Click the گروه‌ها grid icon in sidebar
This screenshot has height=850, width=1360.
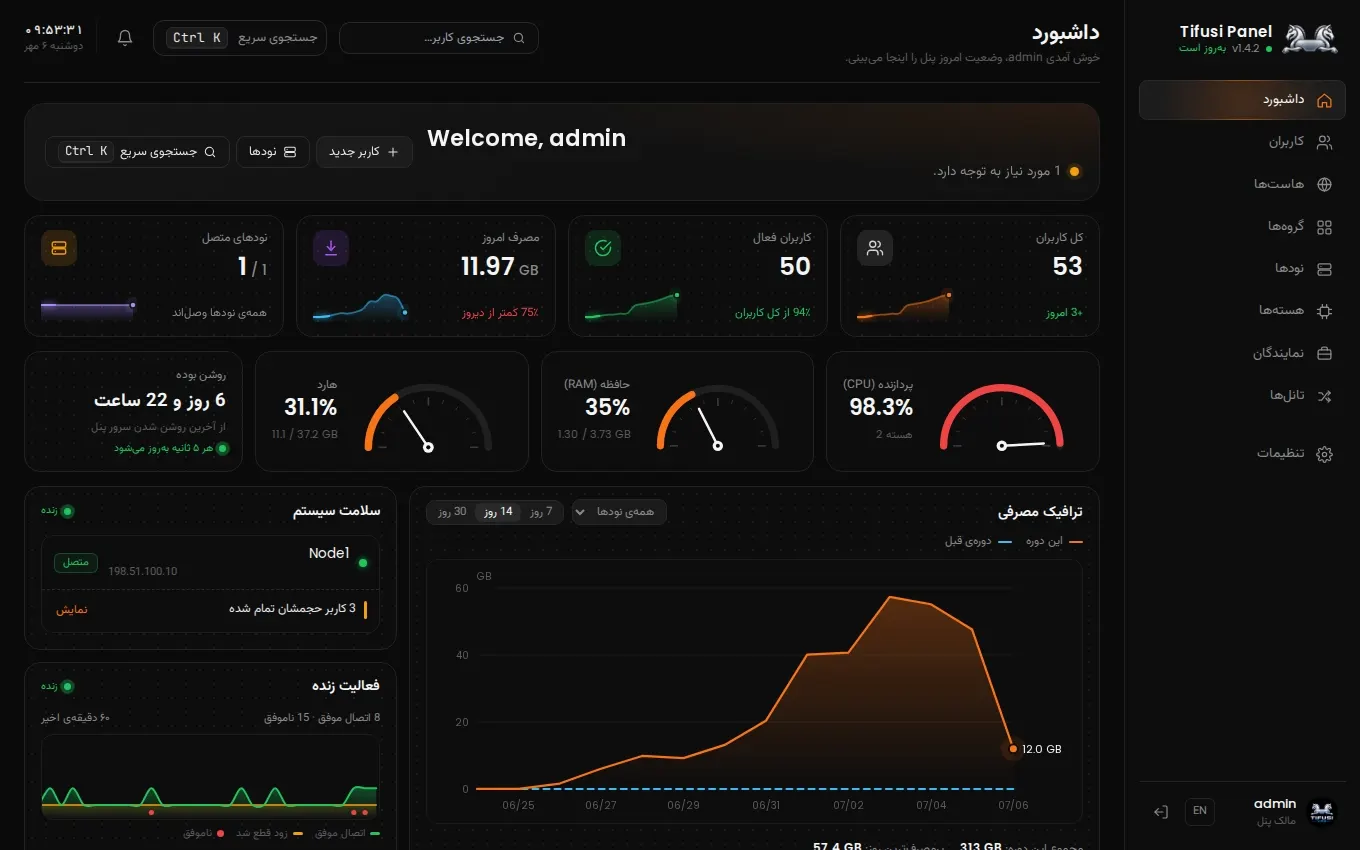click(1324, 227)
